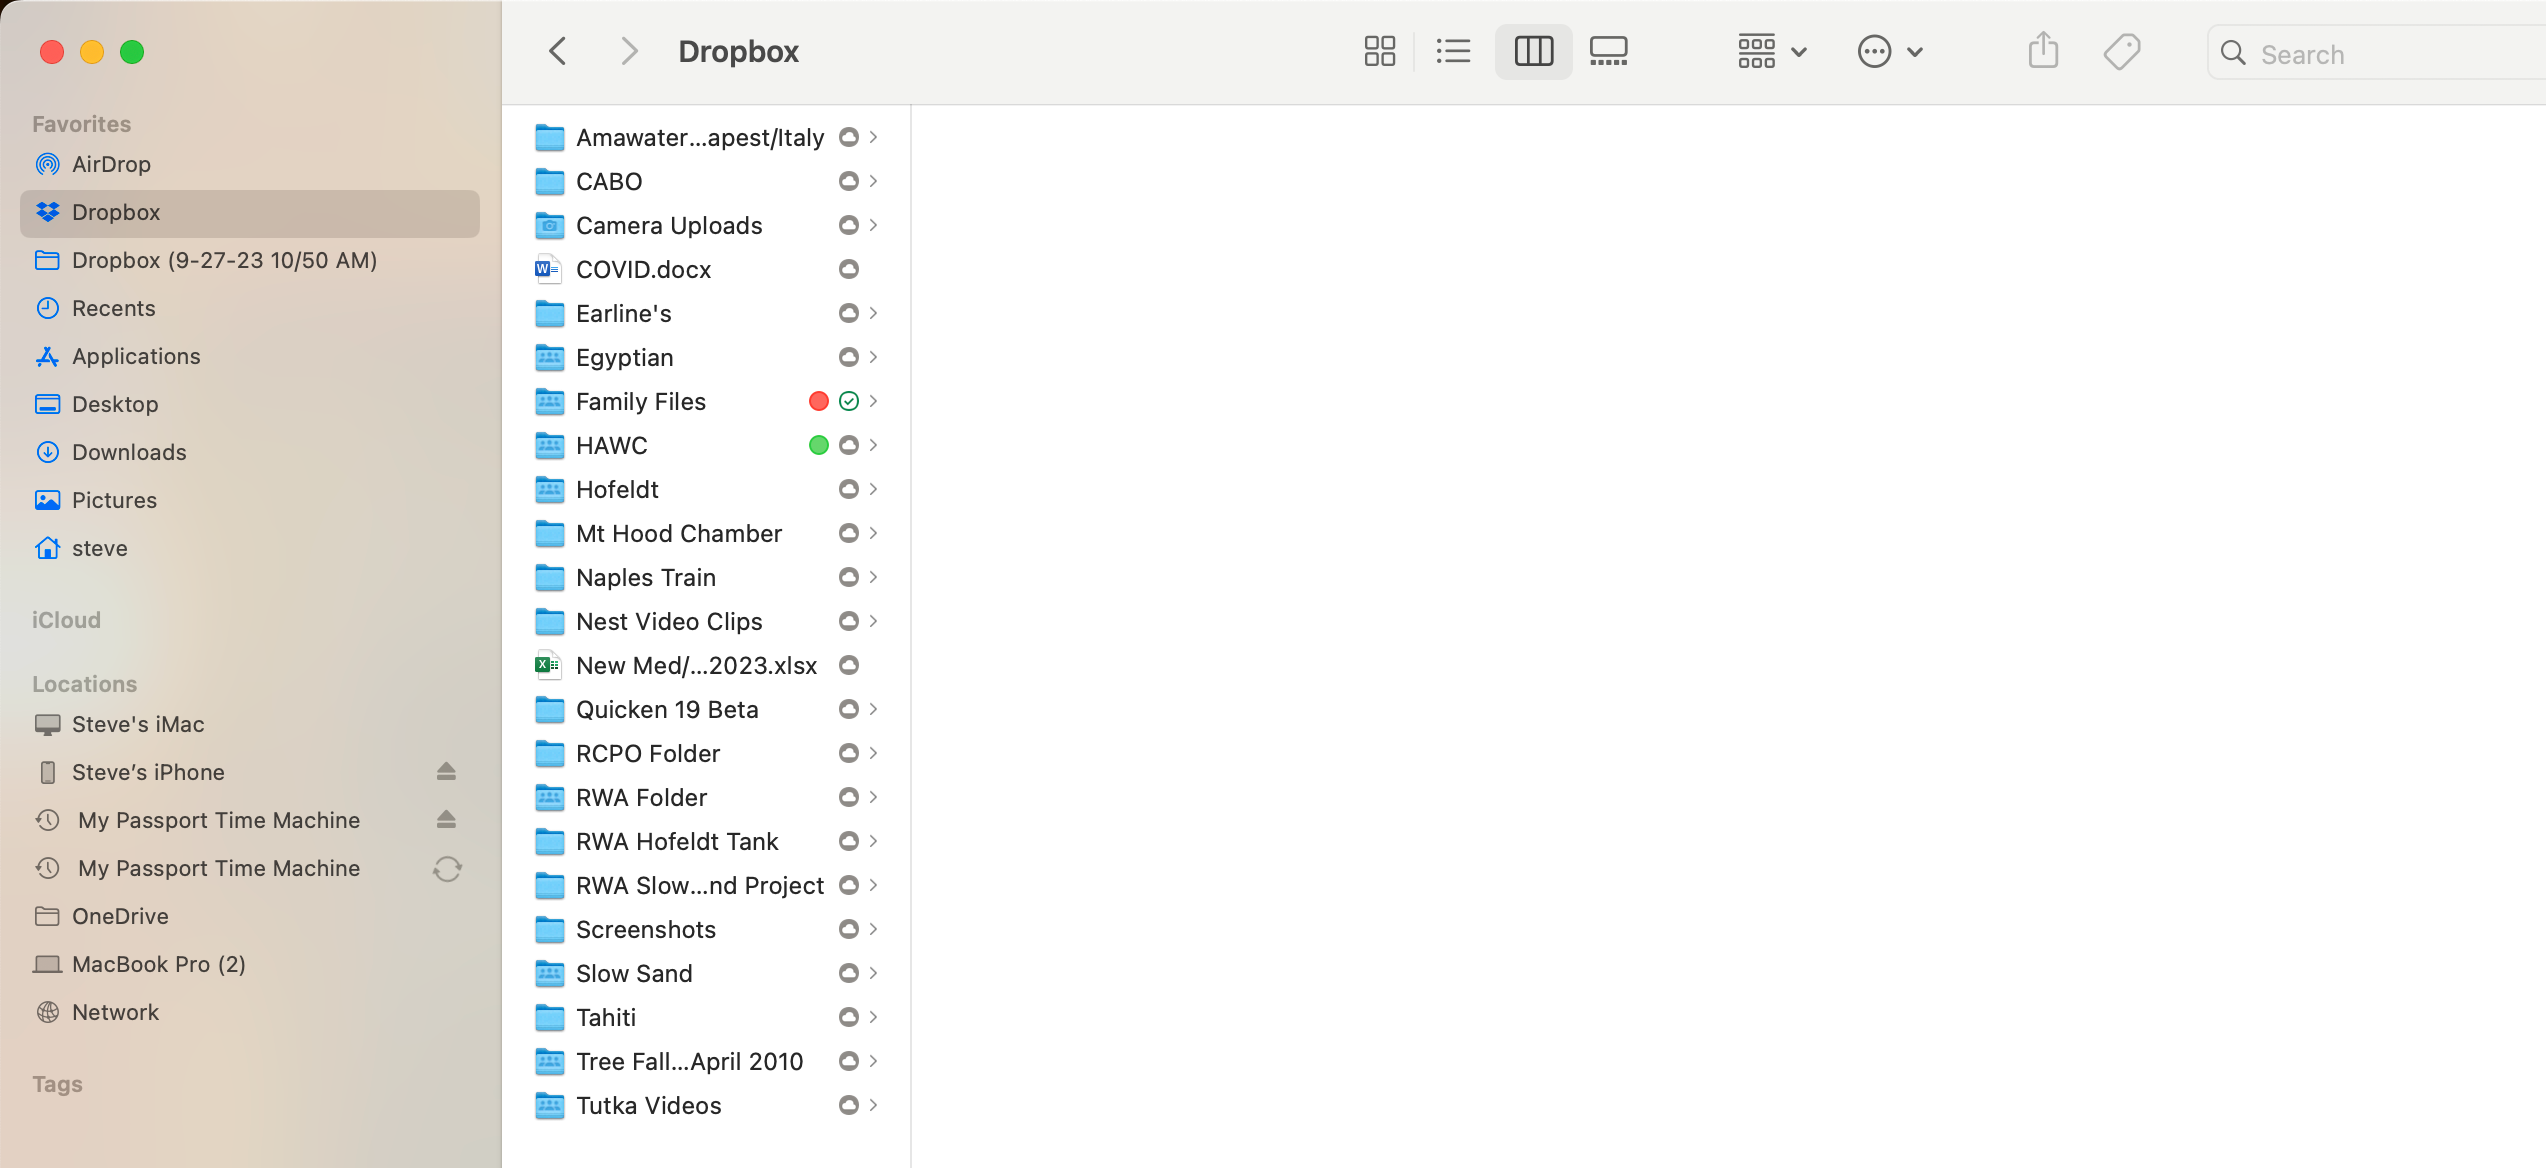Open OneDrive in the sidebar
This screenshot has width=2546, height=1168.
pyautogui.click(x=250, y=916)
